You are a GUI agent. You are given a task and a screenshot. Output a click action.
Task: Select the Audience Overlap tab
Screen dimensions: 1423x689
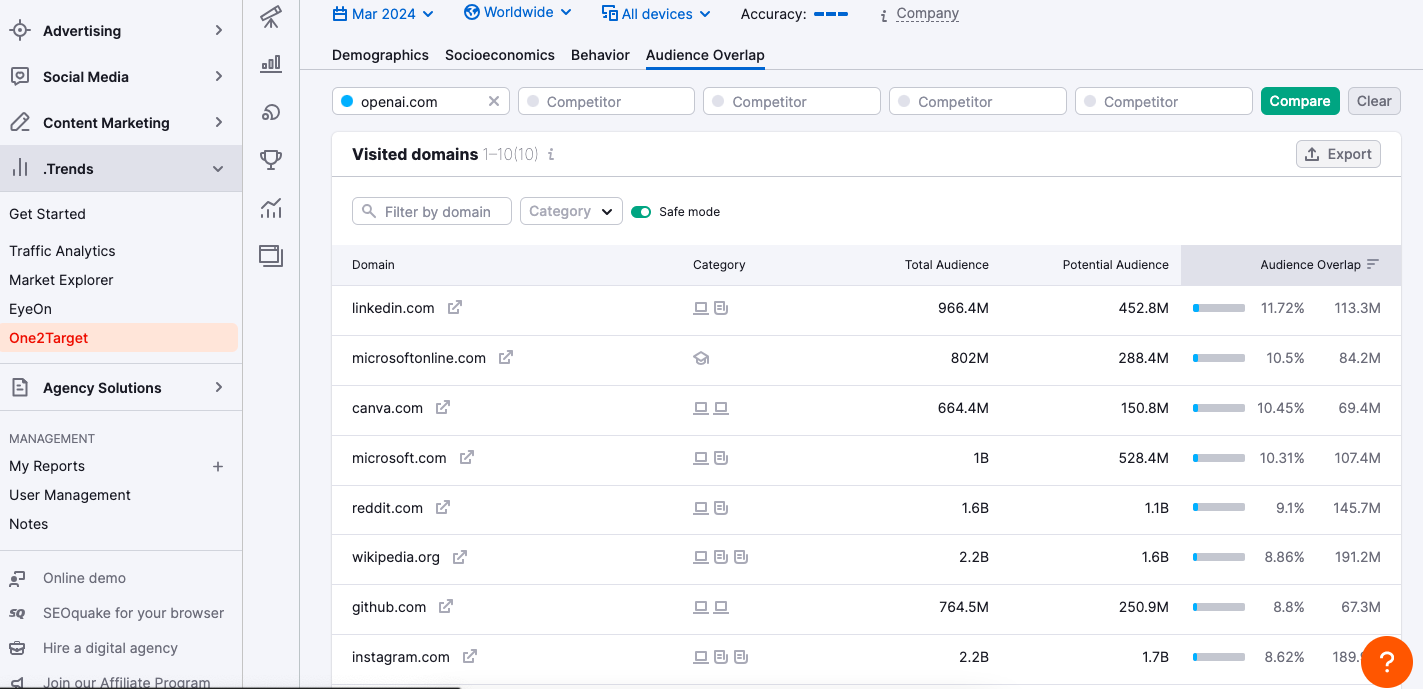[x=705, y=55]
